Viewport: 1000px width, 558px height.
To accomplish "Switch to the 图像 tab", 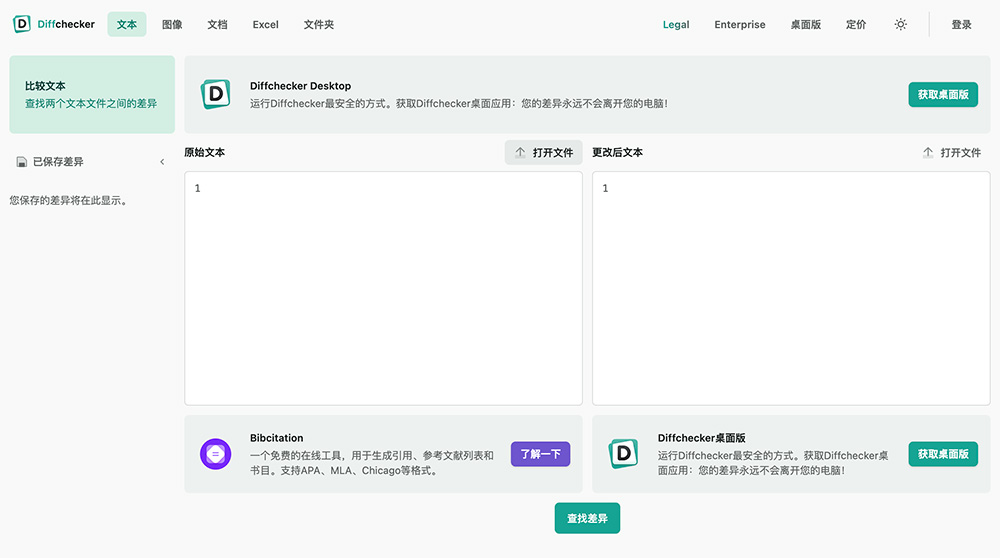I will pyautogui.click(x=172, y=24).
